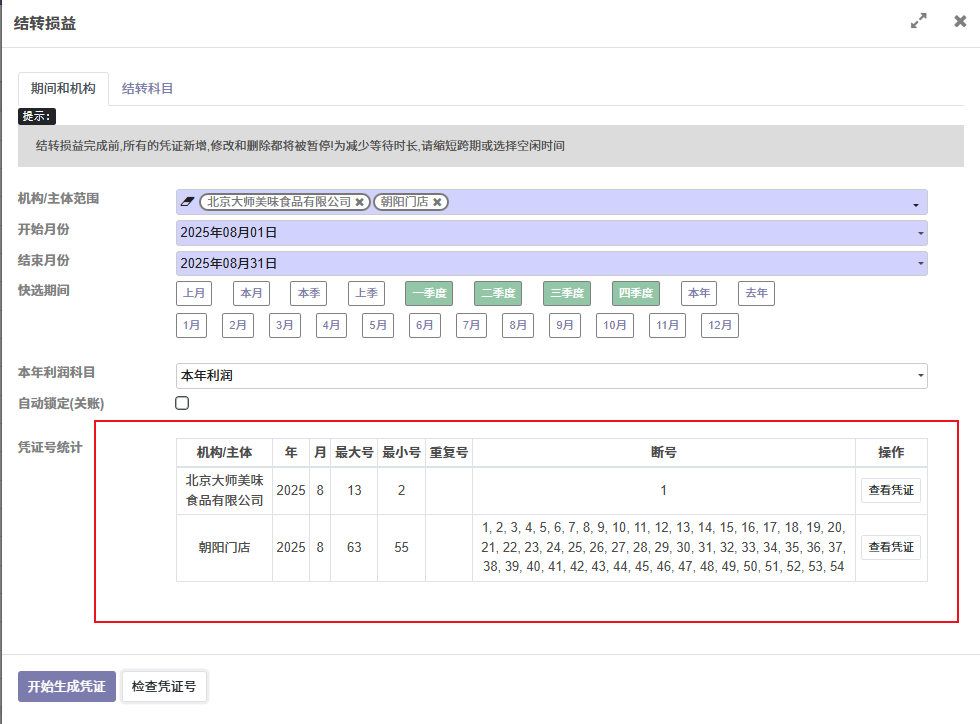The height and width of the screenshot is (724, 980).
Task: Click the 开始生成凭证 button
Action: point(67,687)
